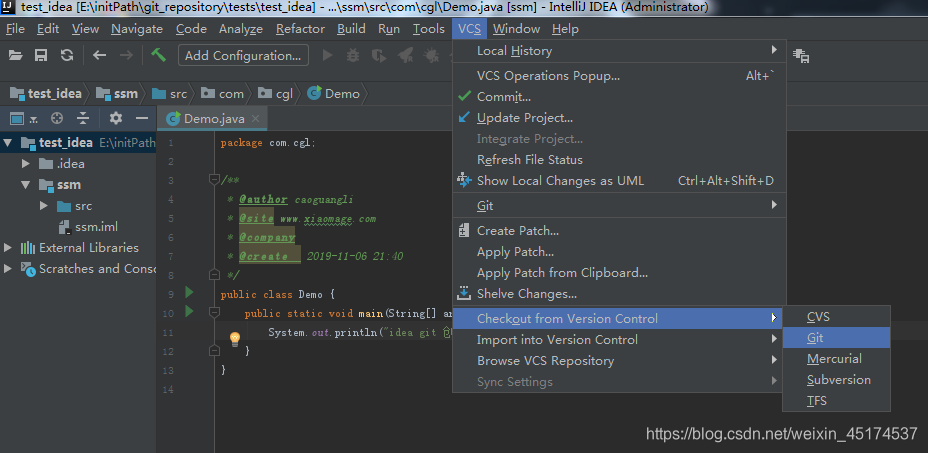The image size is (928, 453).
Task: Click the yellow lightbulb intention icon
Action: 235,339
